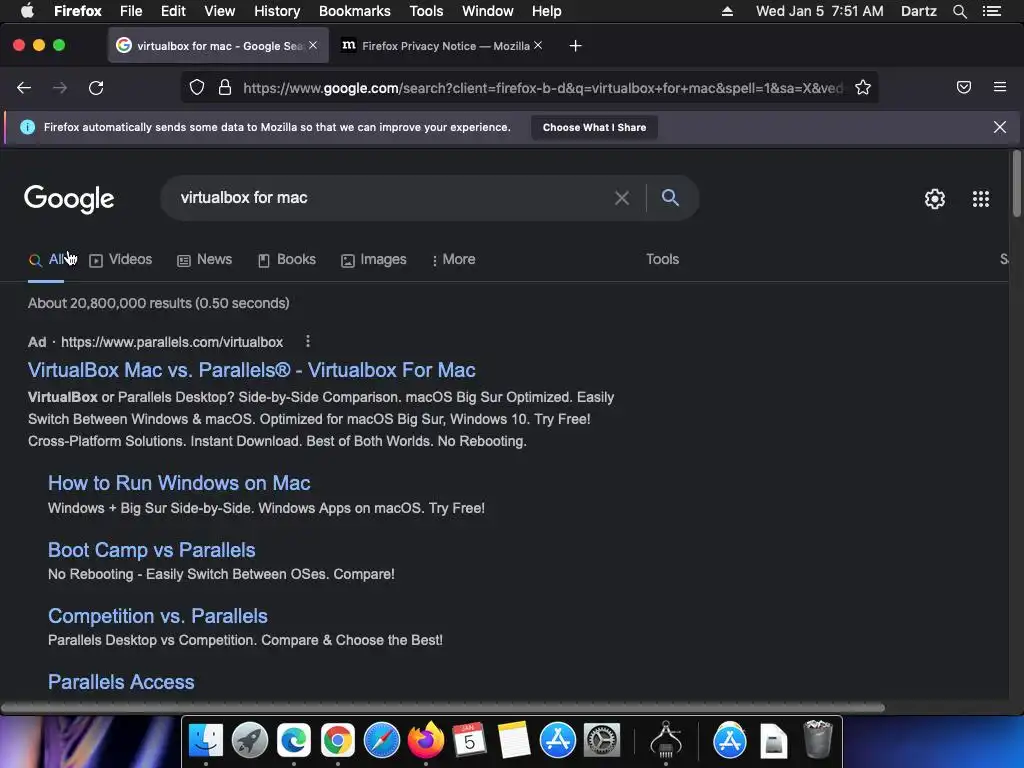Bookmark this page with the star
The image size is (1024, 768).
tap(863, 88)
